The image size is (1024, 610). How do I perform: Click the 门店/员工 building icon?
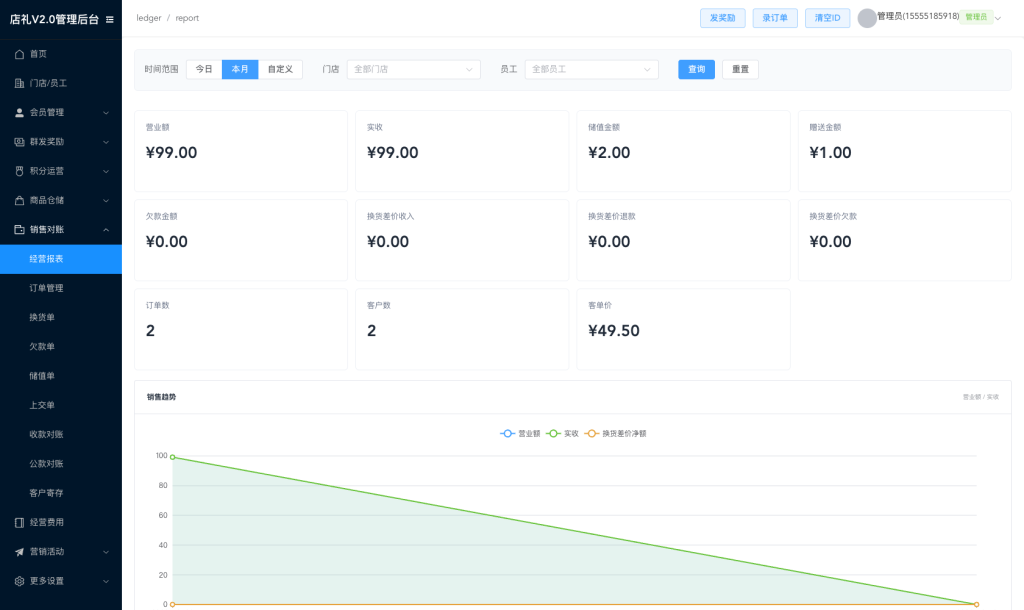click(x=20, y=84)
